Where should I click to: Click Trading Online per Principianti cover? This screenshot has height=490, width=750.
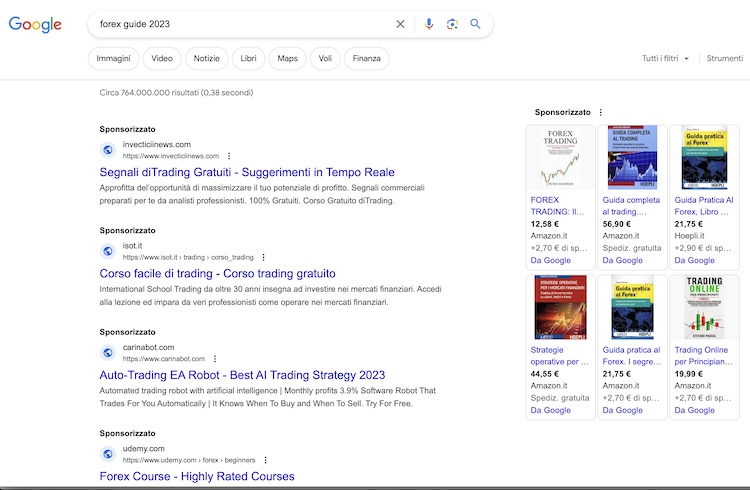(704, 307)
